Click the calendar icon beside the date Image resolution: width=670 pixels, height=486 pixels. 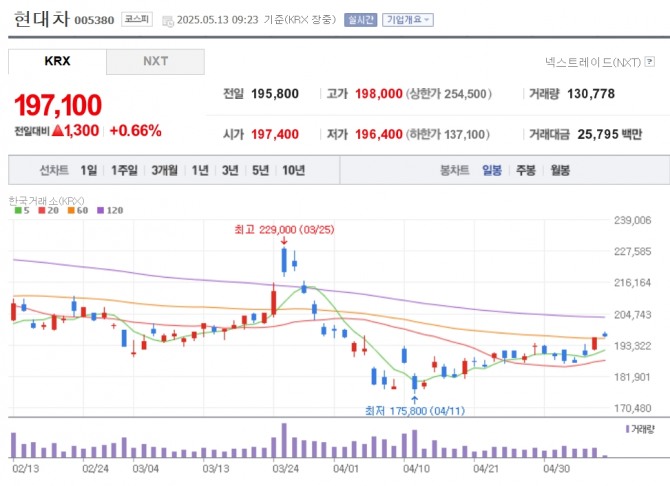168,21
